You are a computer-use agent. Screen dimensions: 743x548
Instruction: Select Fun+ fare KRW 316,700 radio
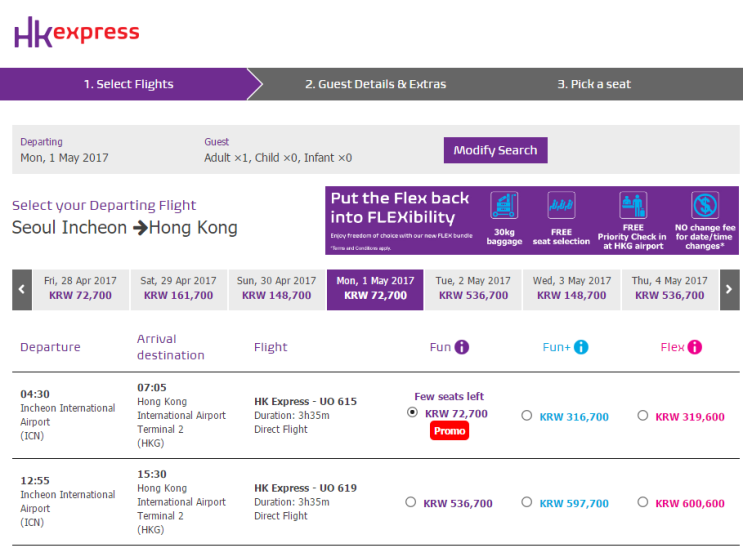pos(526,416)
